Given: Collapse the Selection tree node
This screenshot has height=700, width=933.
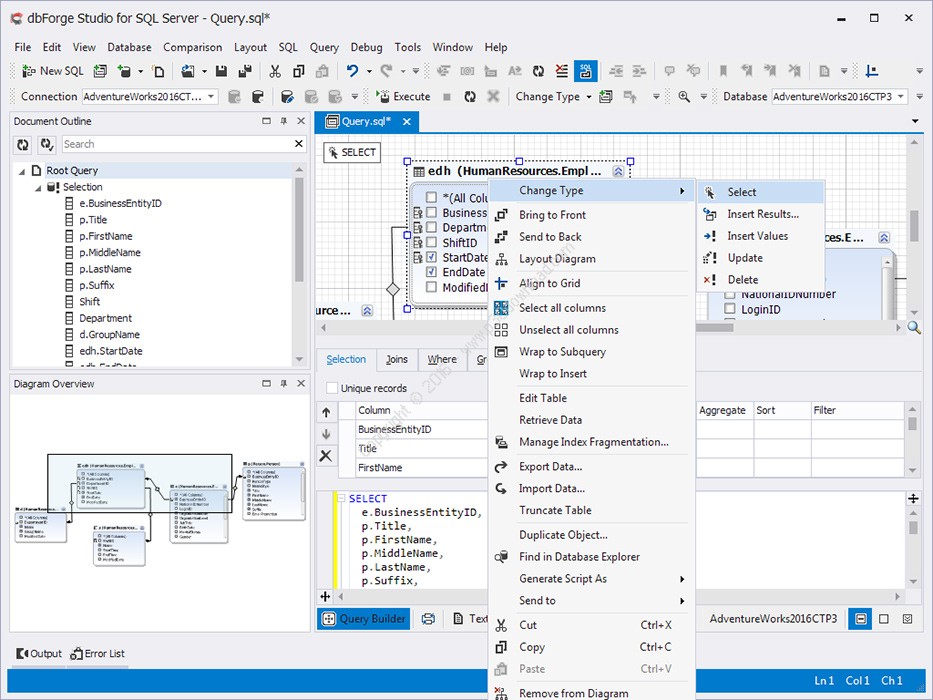Looking at the screenshot, I should click(38, 188).
